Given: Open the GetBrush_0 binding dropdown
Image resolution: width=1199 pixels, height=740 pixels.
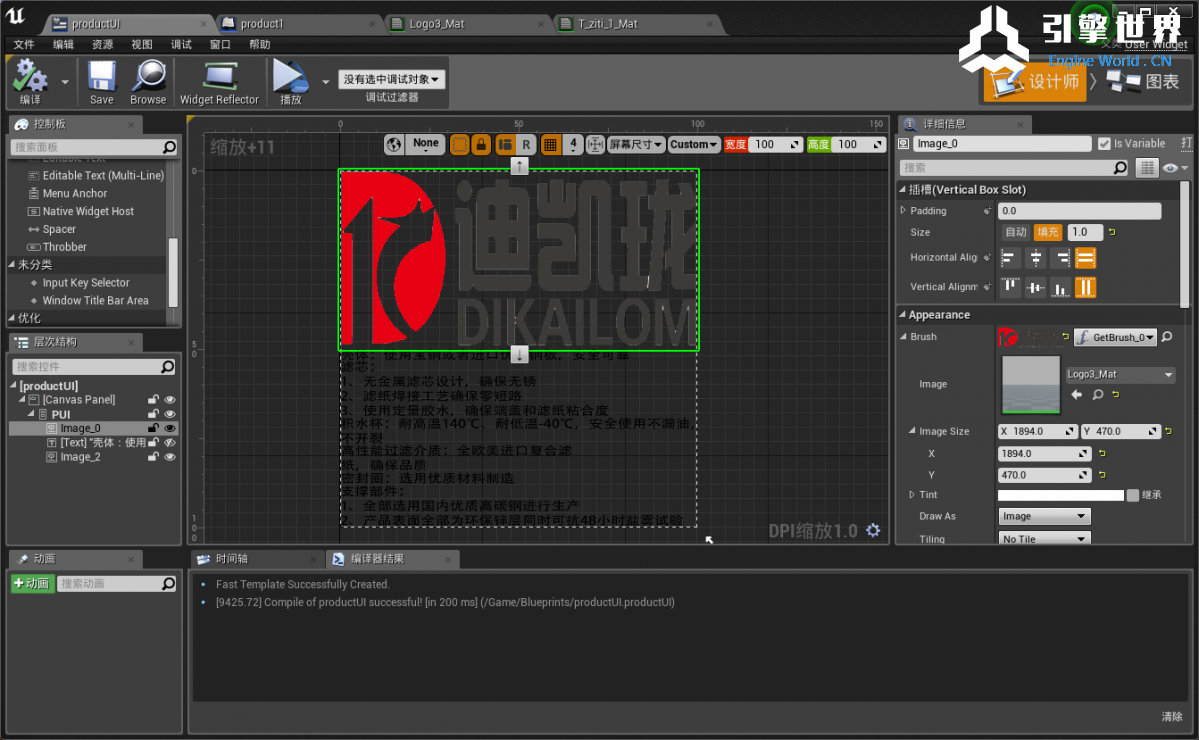Looking at the screenshot, I should (x=1116, y=337).
